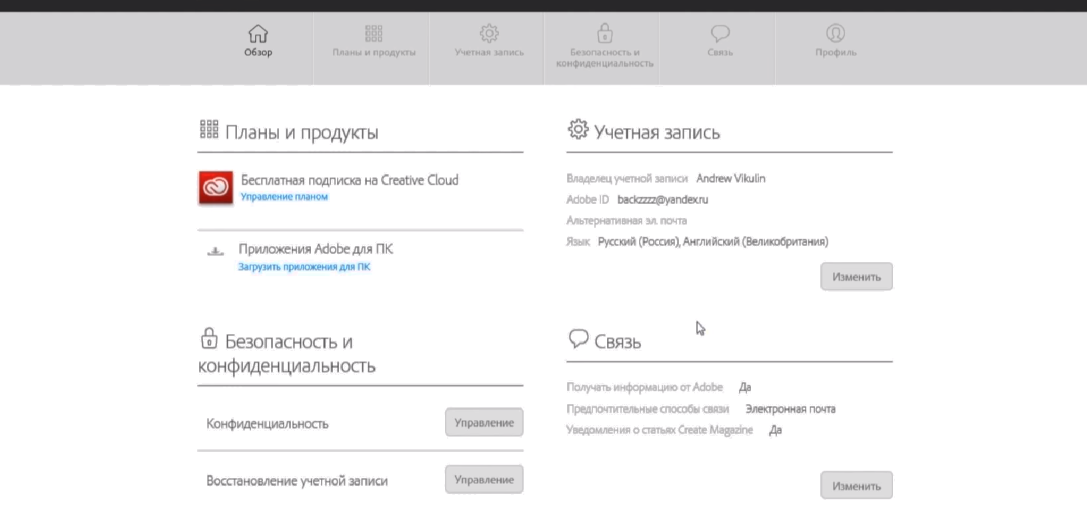Switch to the Обзор tab label
Viewport: 1087px width, 518px height.
pyautogui.click(x=258, y=53)
